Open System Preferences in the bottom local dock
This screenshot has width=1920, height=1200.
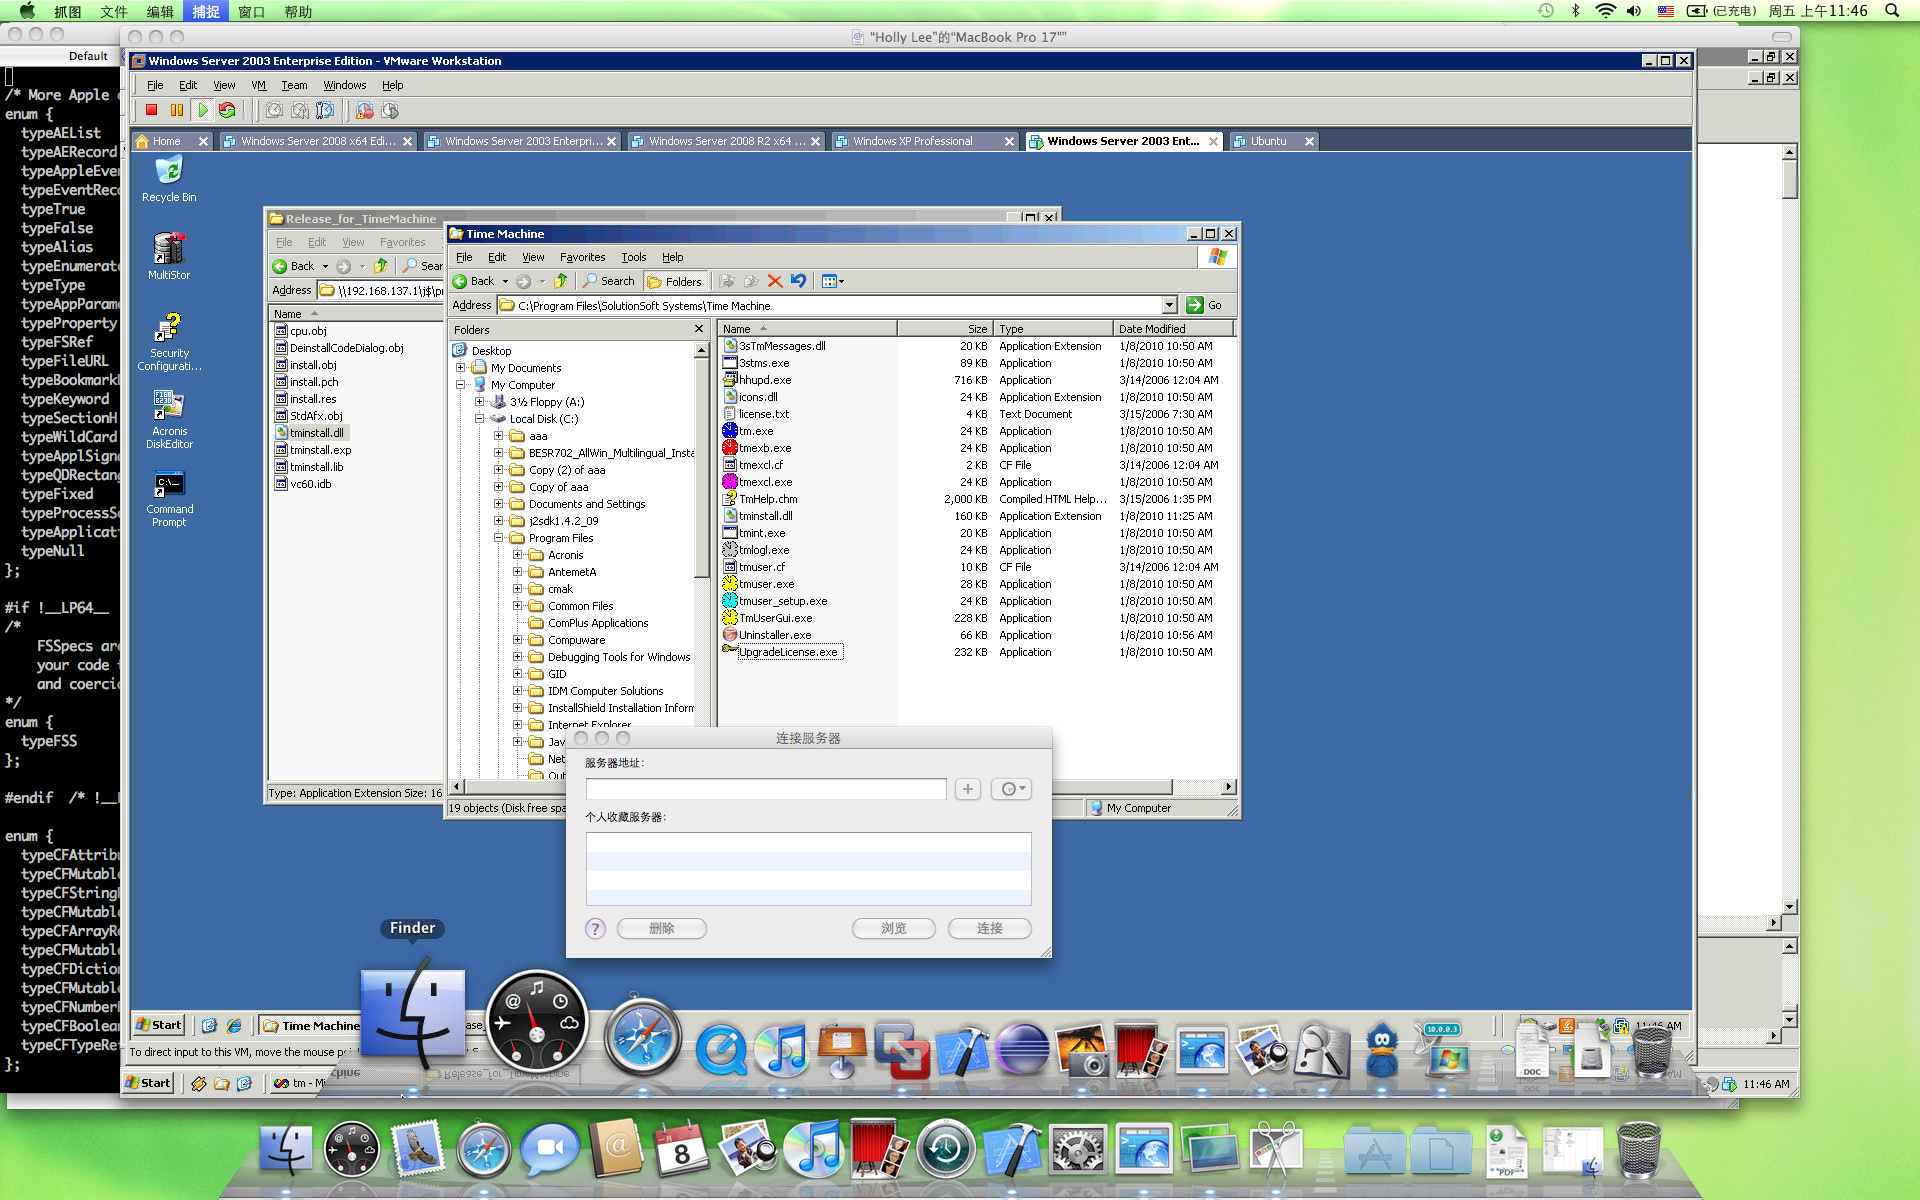pyautogui.click(x=1078, y=1149)
